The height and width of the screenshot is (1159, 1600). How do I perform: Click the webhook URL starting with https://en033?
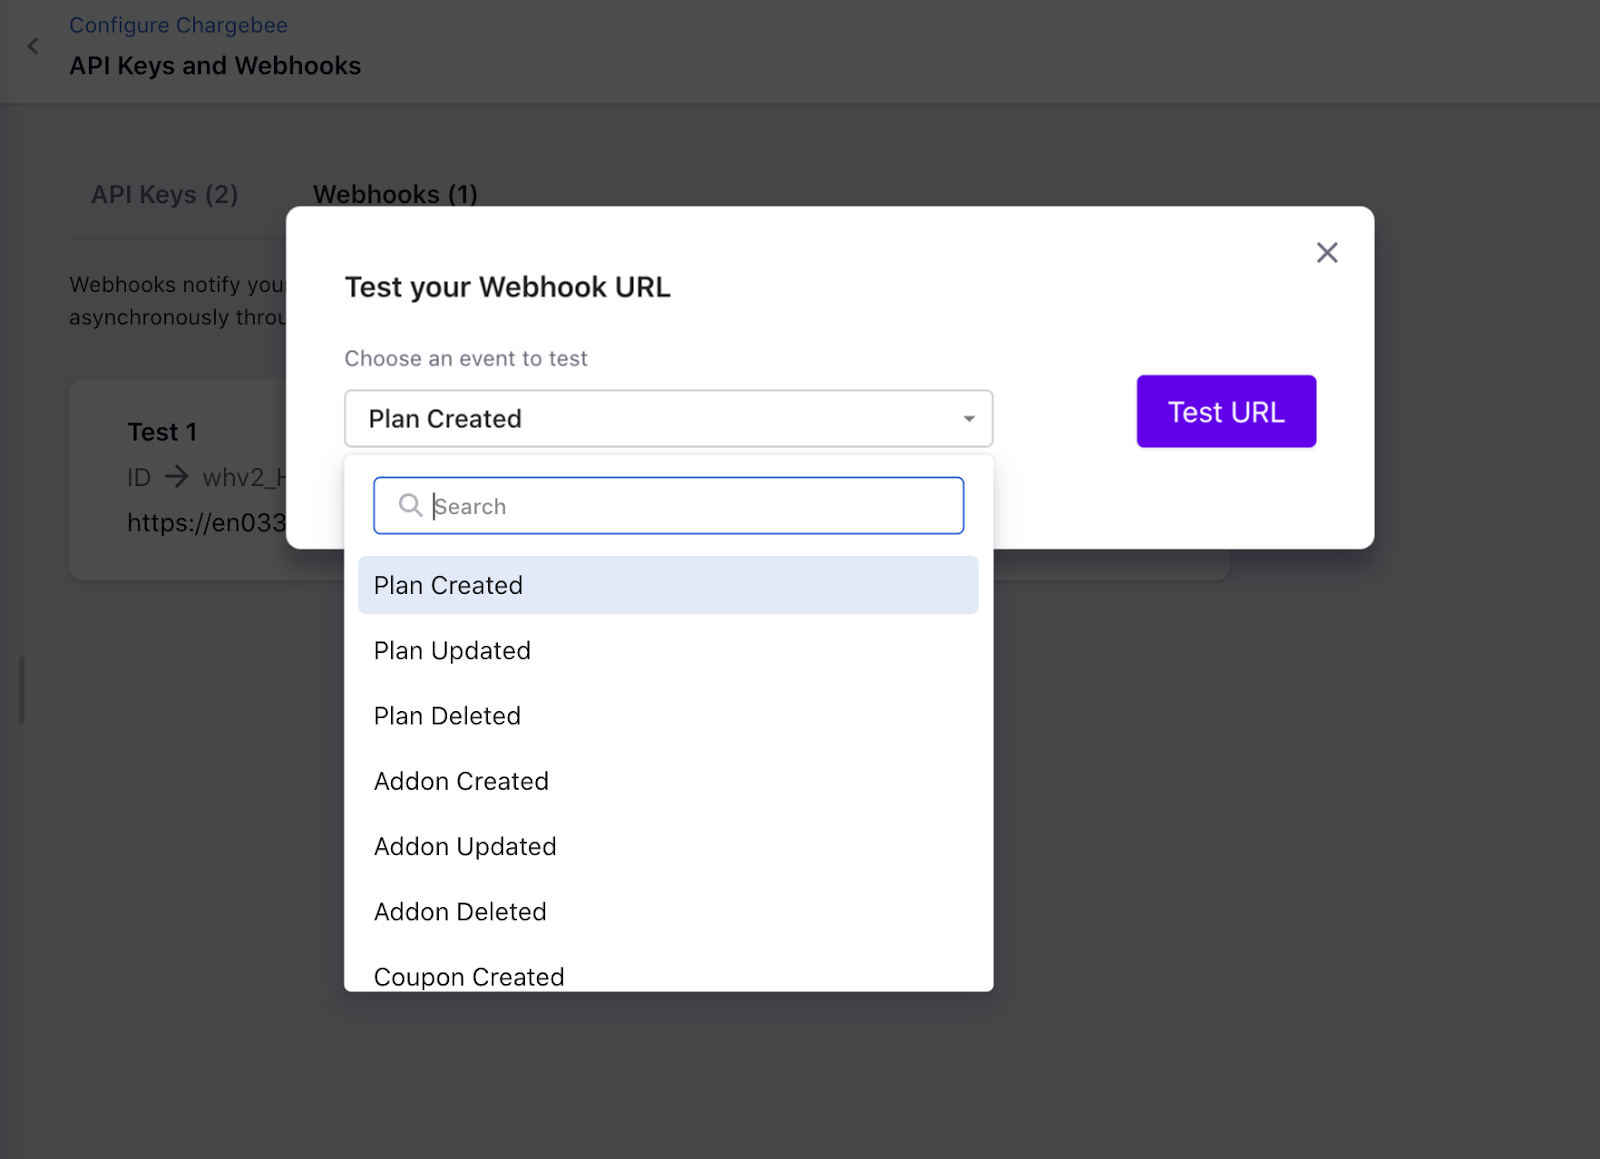click(x=206, y=523)
